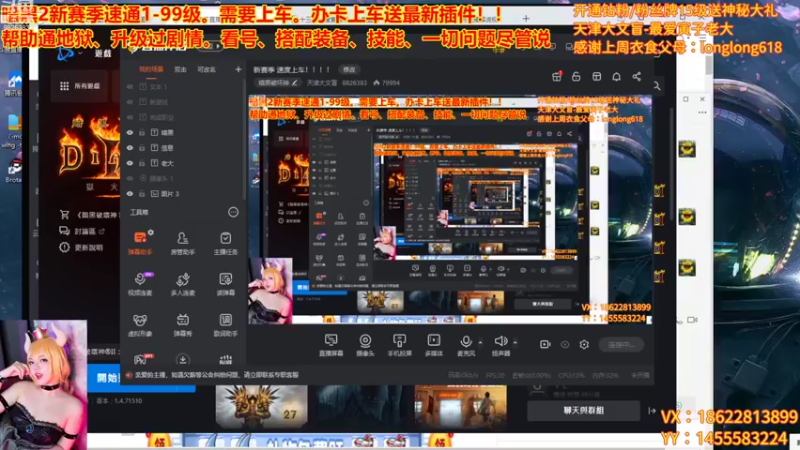Switch to the second scene tab
Viewport: 800px width, 450px height.
tap(180, 69)
